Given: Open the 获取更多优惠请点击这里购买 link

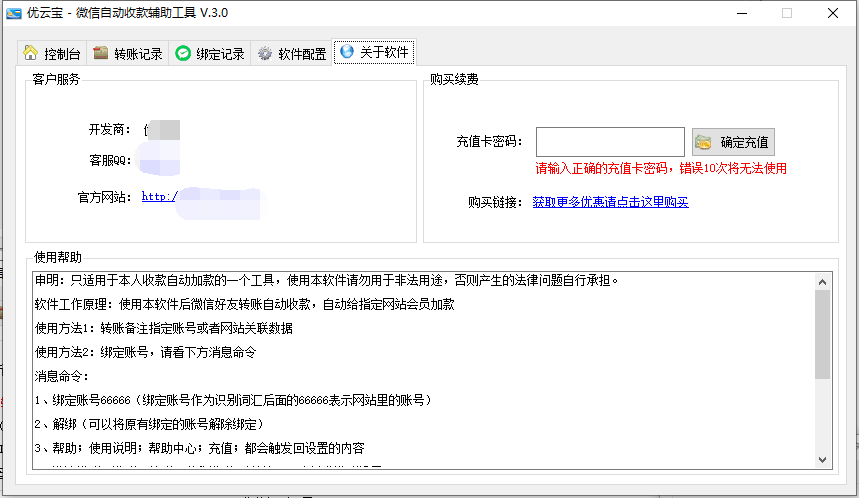Looking at the screenshot, I should [x=610, y=202].
